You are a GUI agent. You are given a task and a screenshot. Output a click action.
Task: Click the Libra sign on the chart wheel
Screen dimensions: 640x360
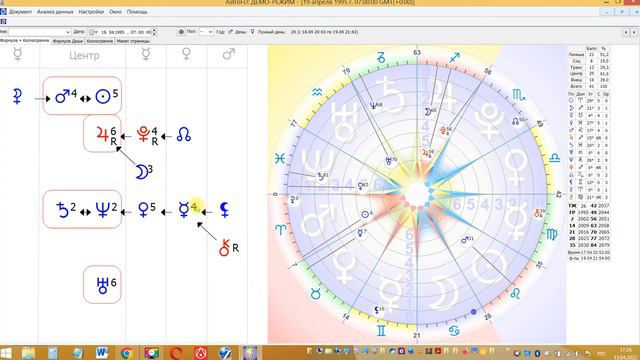(555, 158)
